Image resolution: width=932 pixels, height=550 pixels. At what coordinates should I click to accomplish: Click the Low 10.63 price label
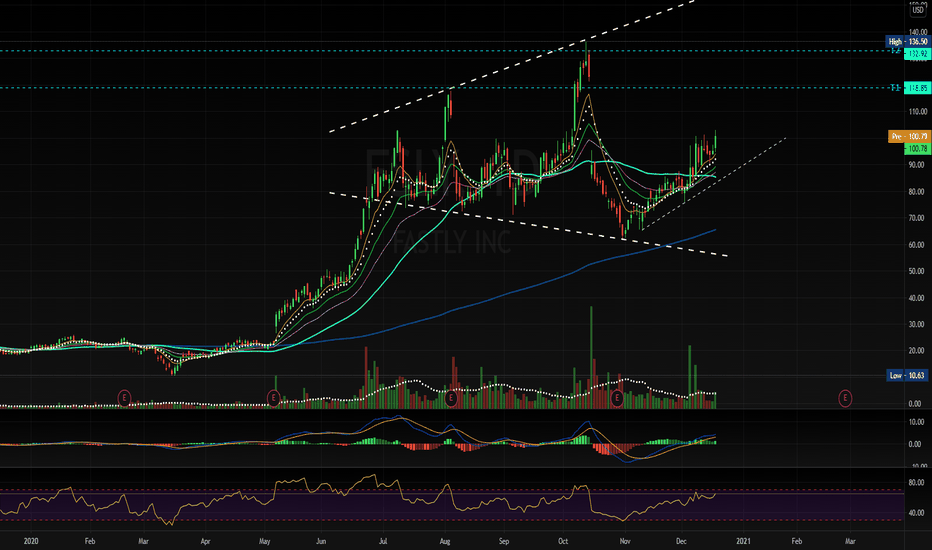tap(907, 375)
